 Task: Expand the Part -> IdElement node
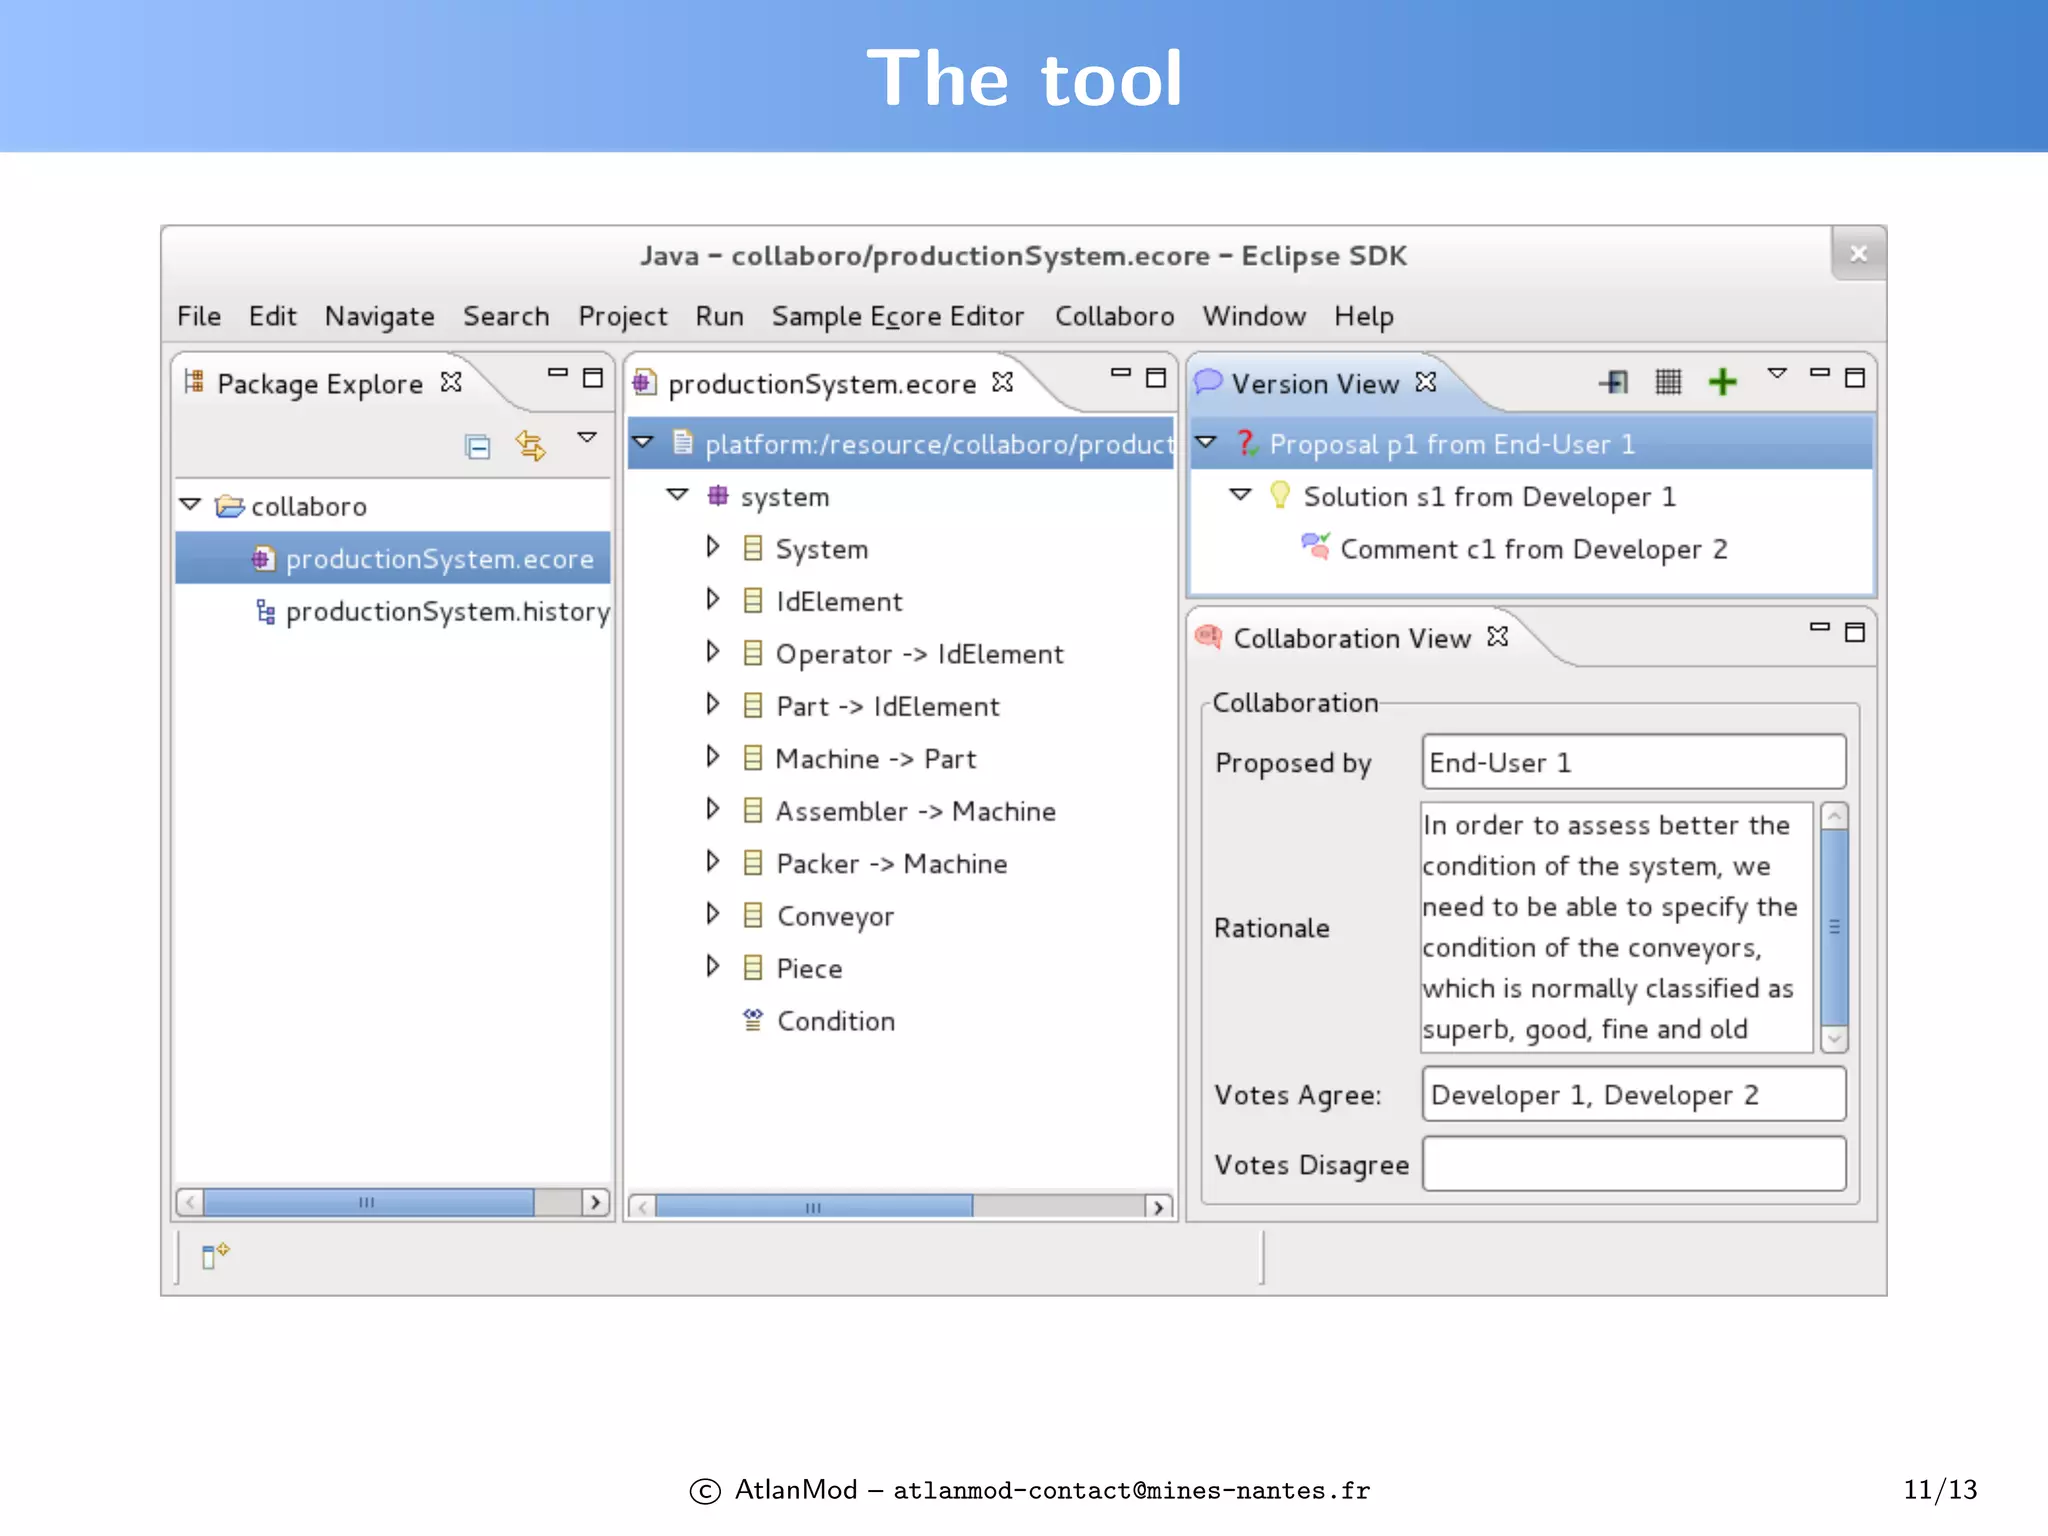pos(712,704)
